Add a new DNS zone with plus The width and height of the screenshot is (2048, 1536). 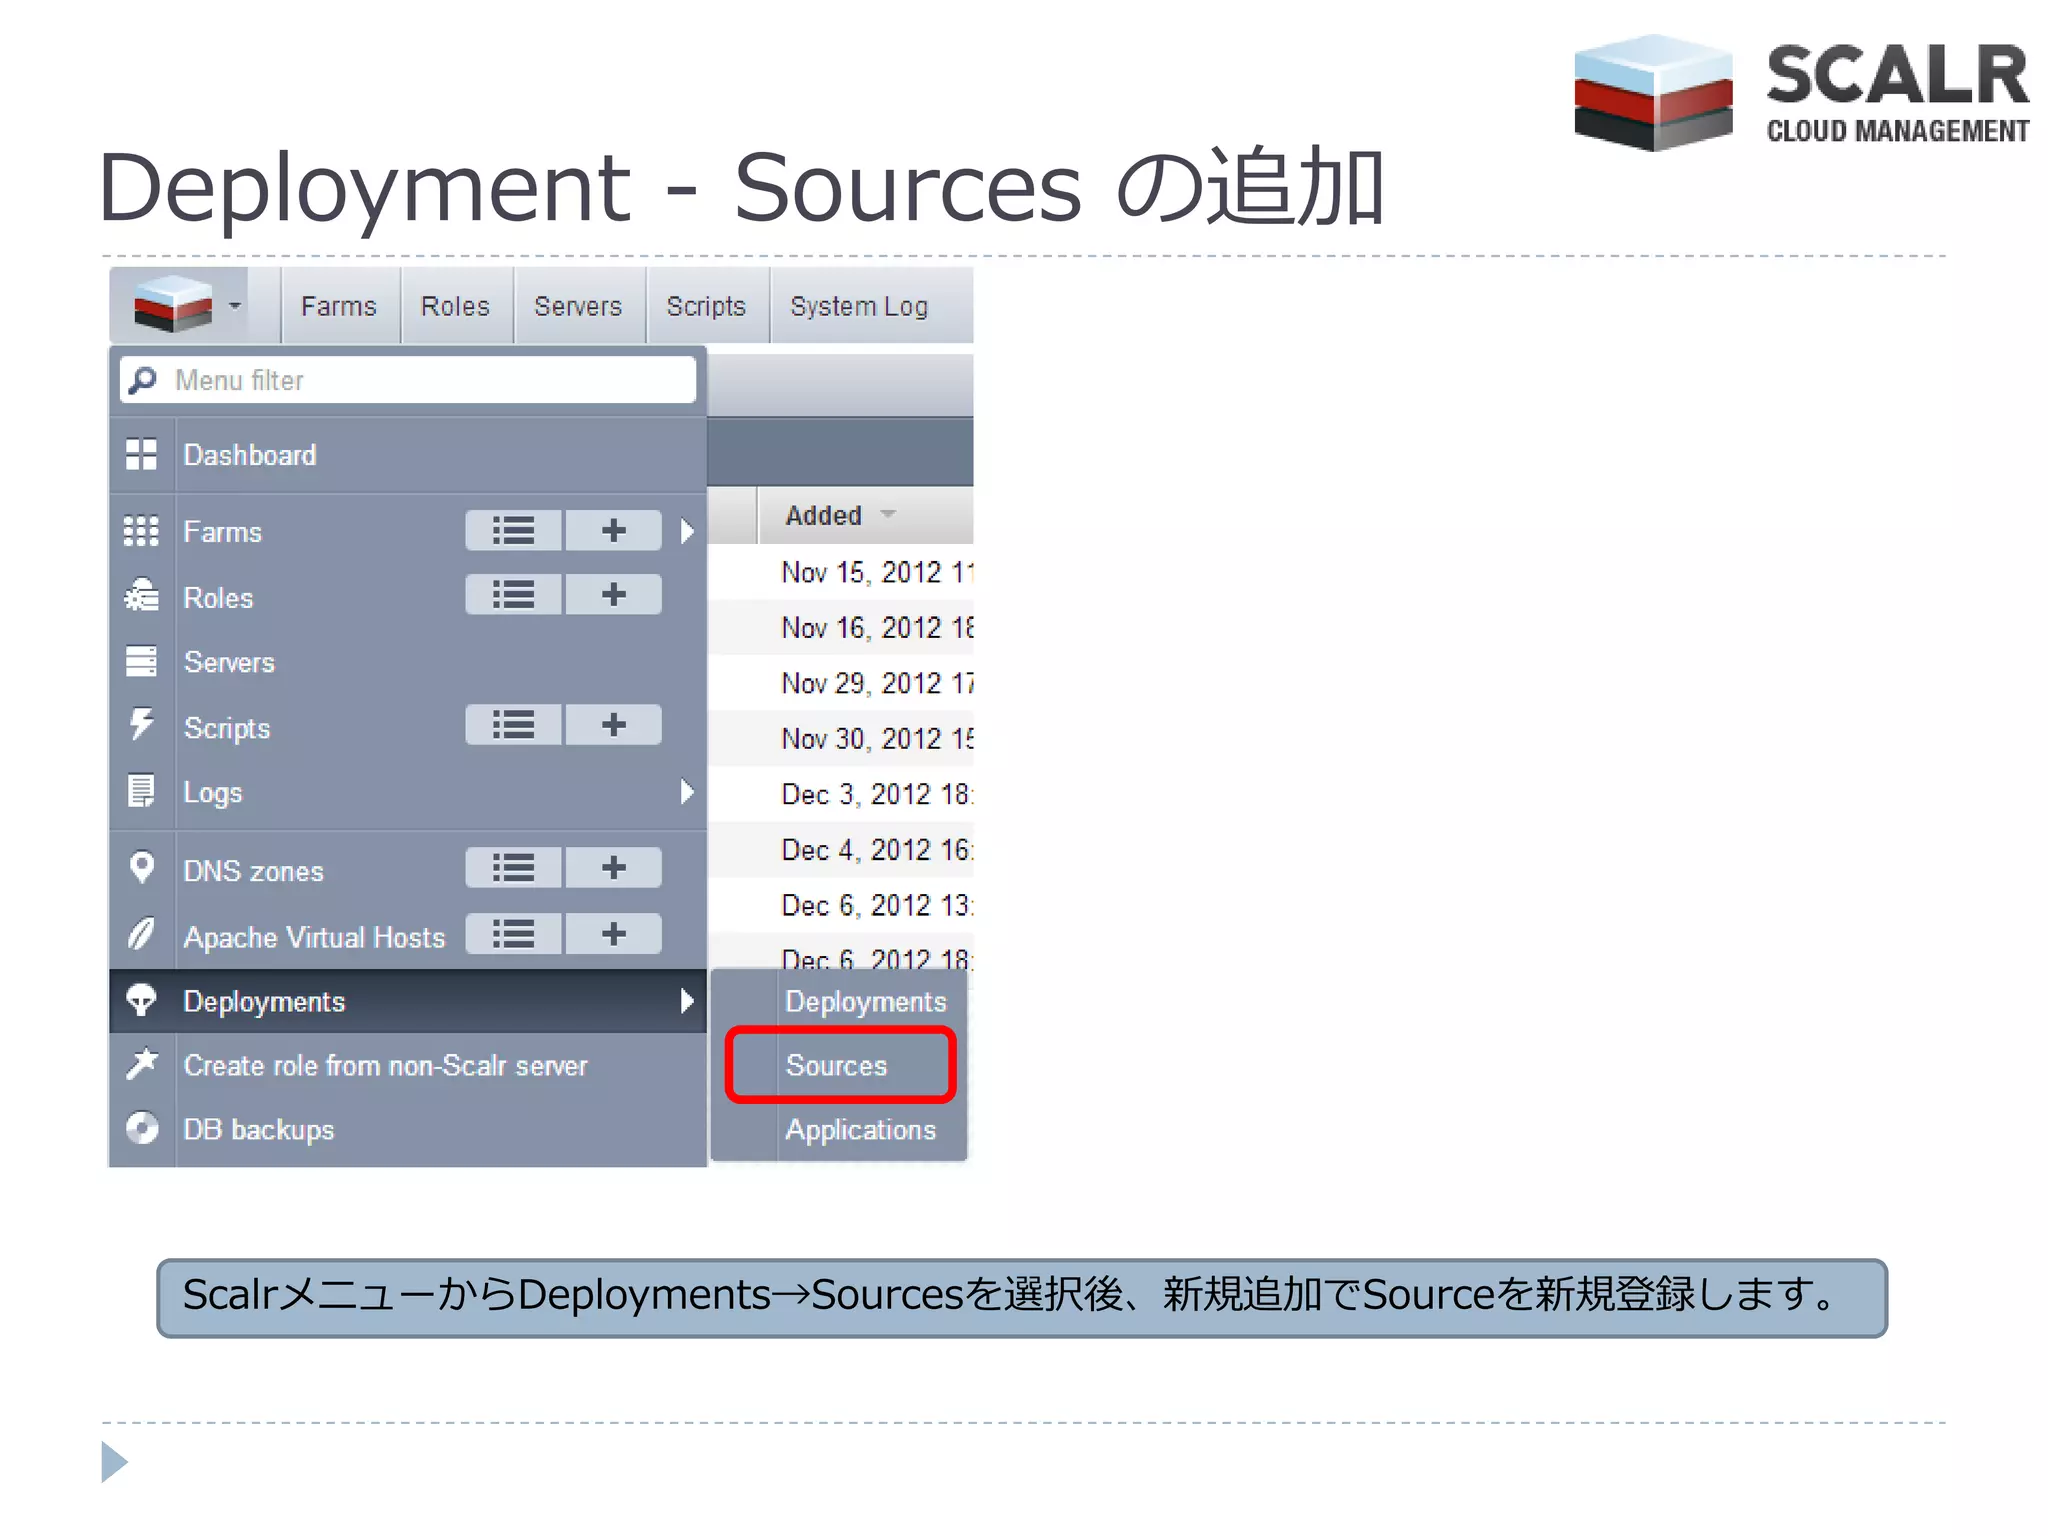[x=614, y=867]
